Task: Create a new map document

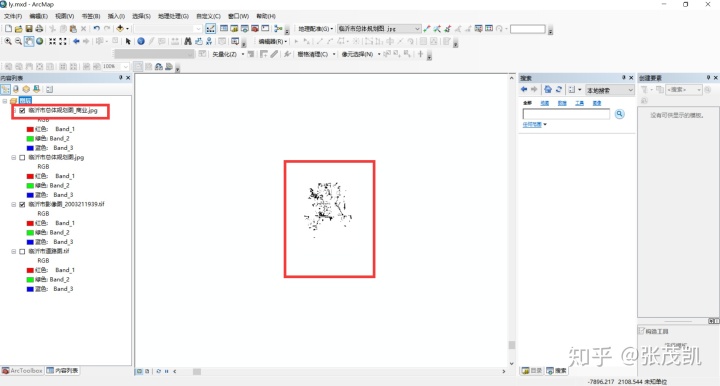Action: pos(8,29)
